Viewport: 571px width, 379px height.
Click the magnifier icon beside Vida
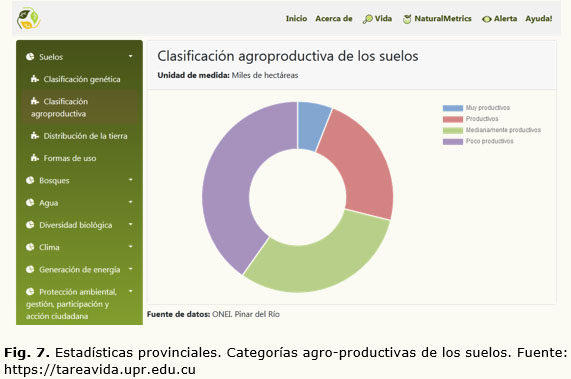pyautogui.click(x=368, y=19)
